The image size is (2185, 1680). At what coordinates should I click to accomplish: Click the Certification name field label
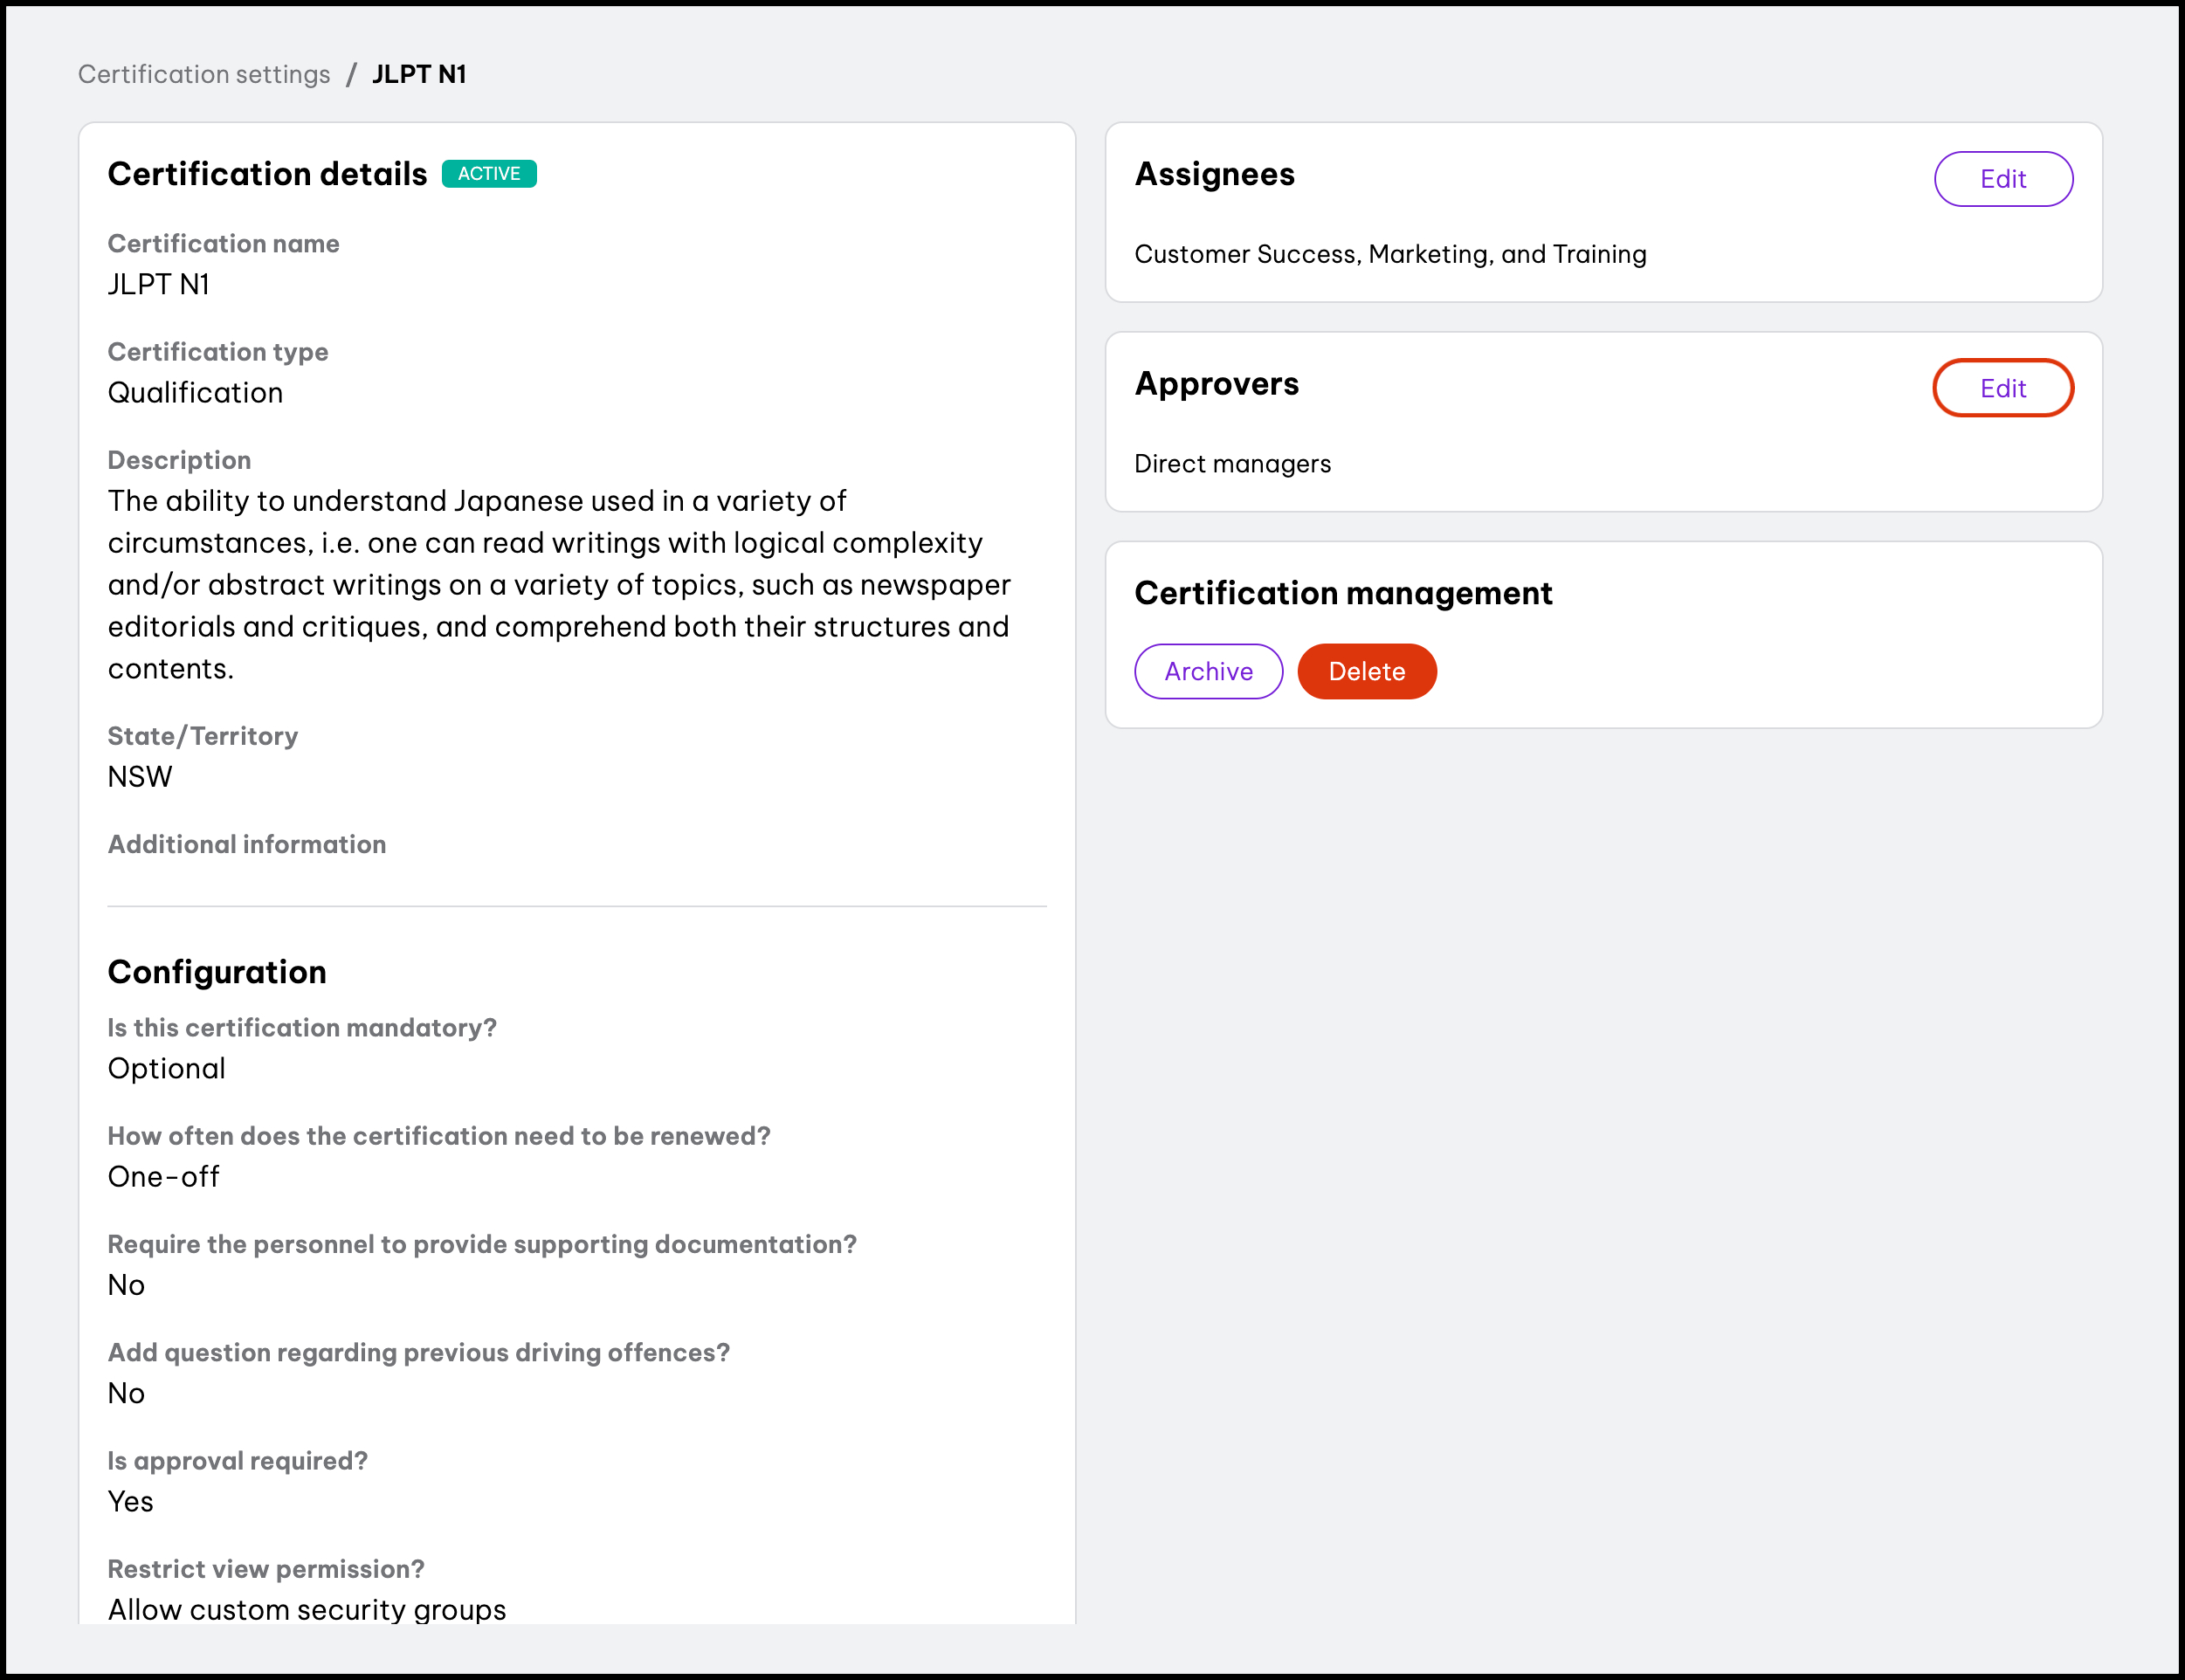223,244
